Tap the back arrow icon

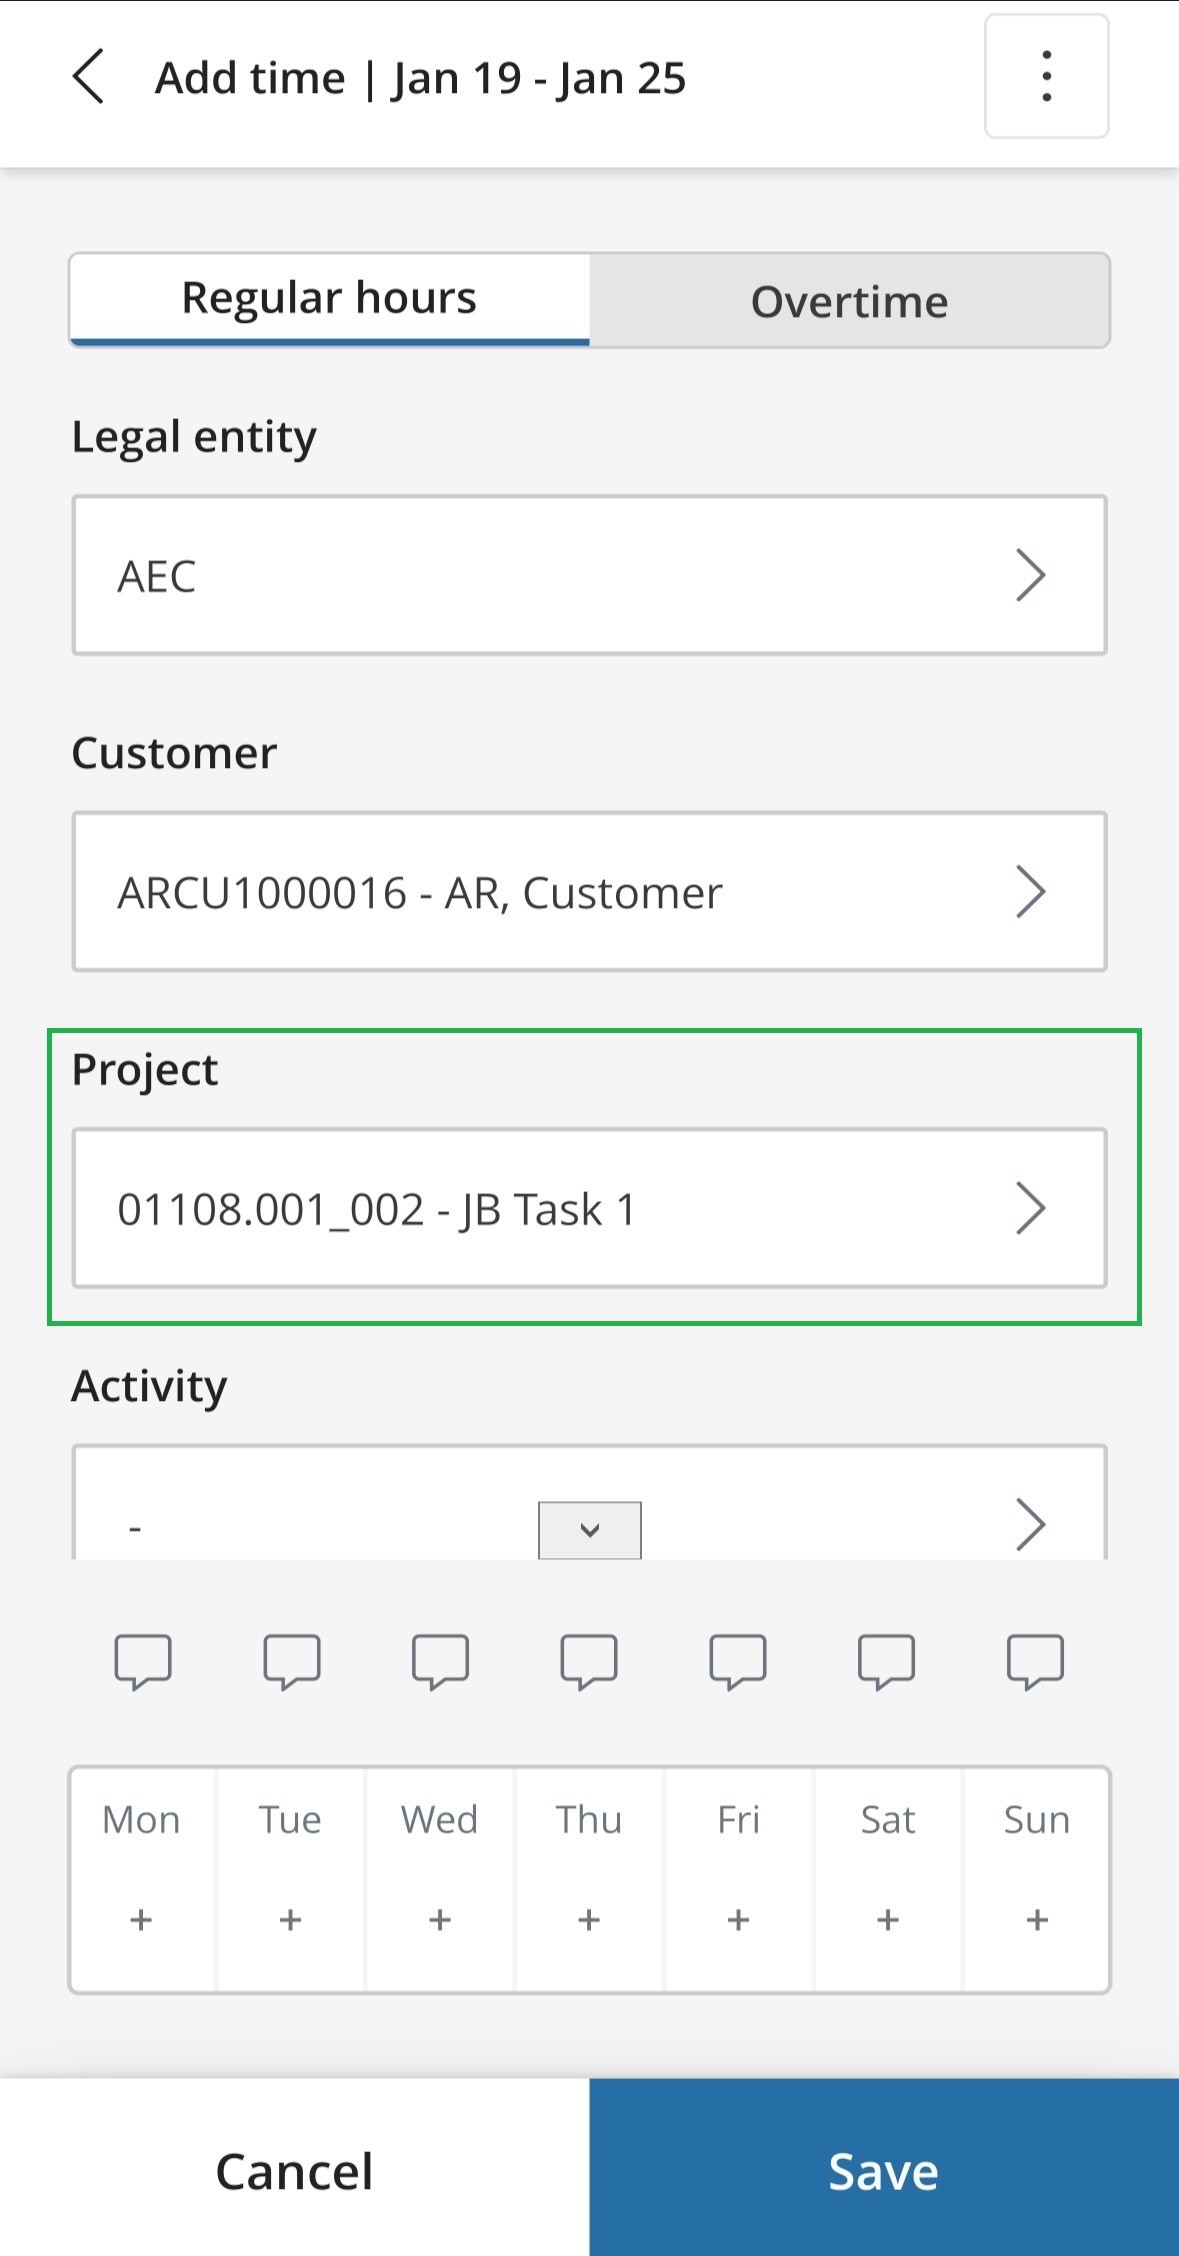tap(88, 77)
